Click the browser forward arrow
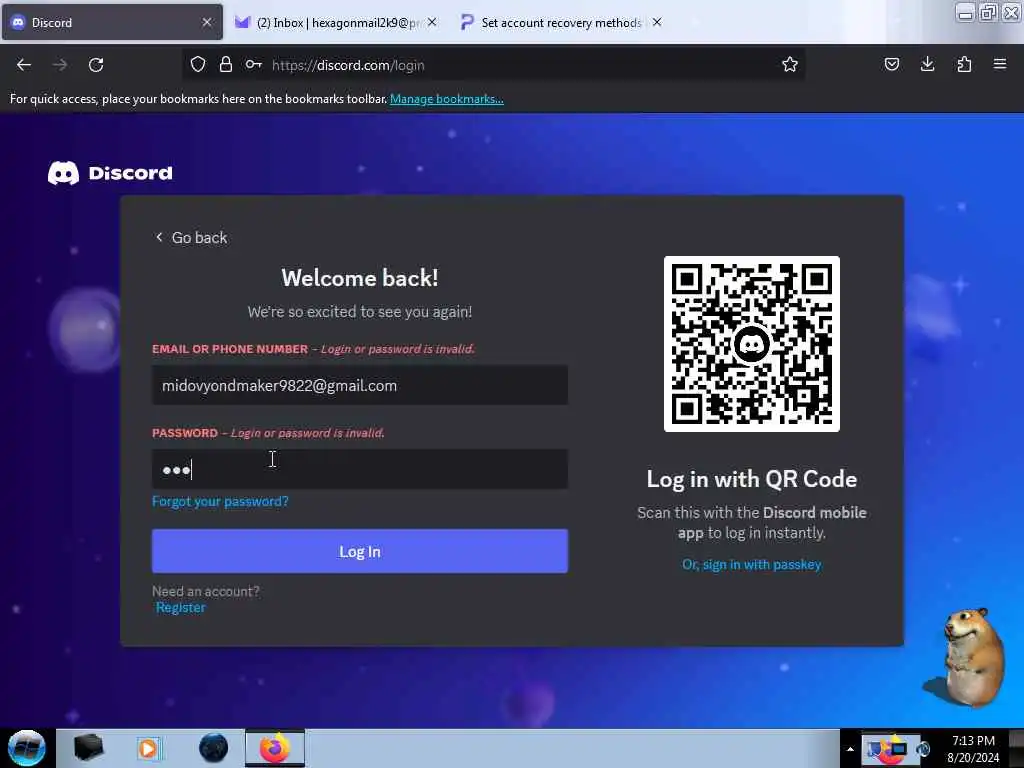The height and width of the screenshot is (768, 1024). [x=59, y=65]
